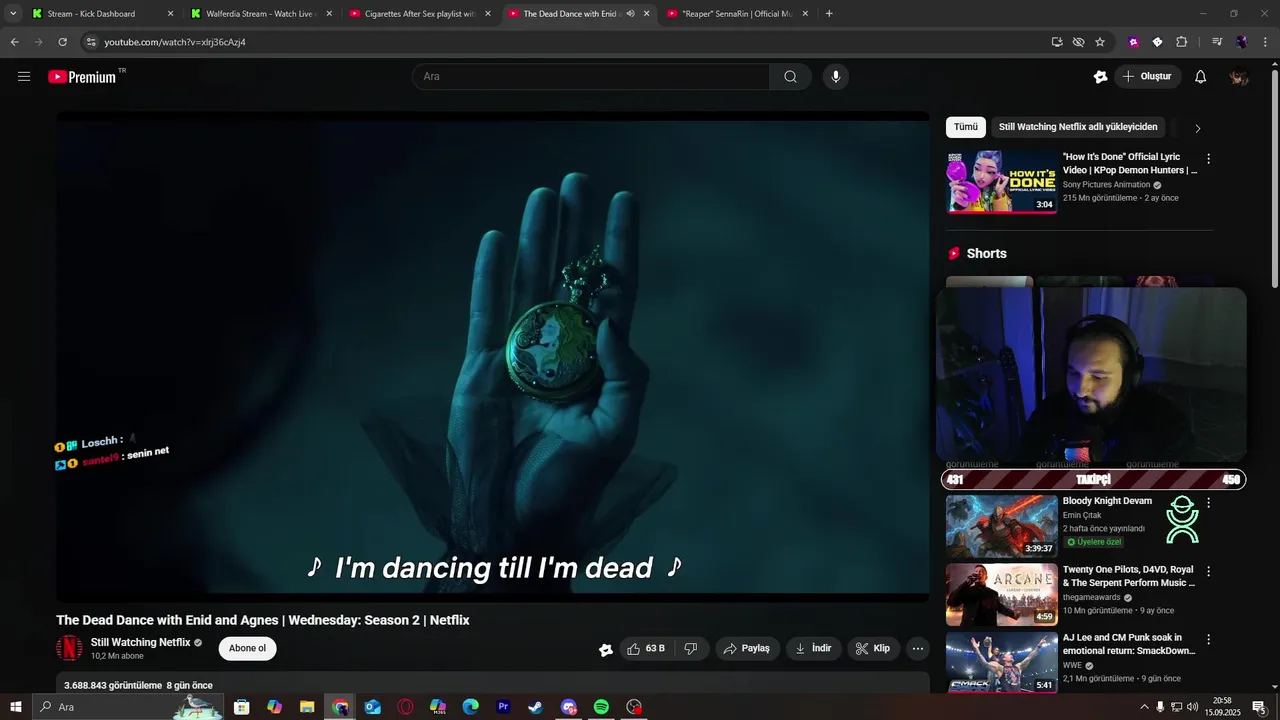Image resolution: width=1280 pixels, height=720 pixels.
Task: Open options for AJ Lee CM Punk video
Action: 1208,639
